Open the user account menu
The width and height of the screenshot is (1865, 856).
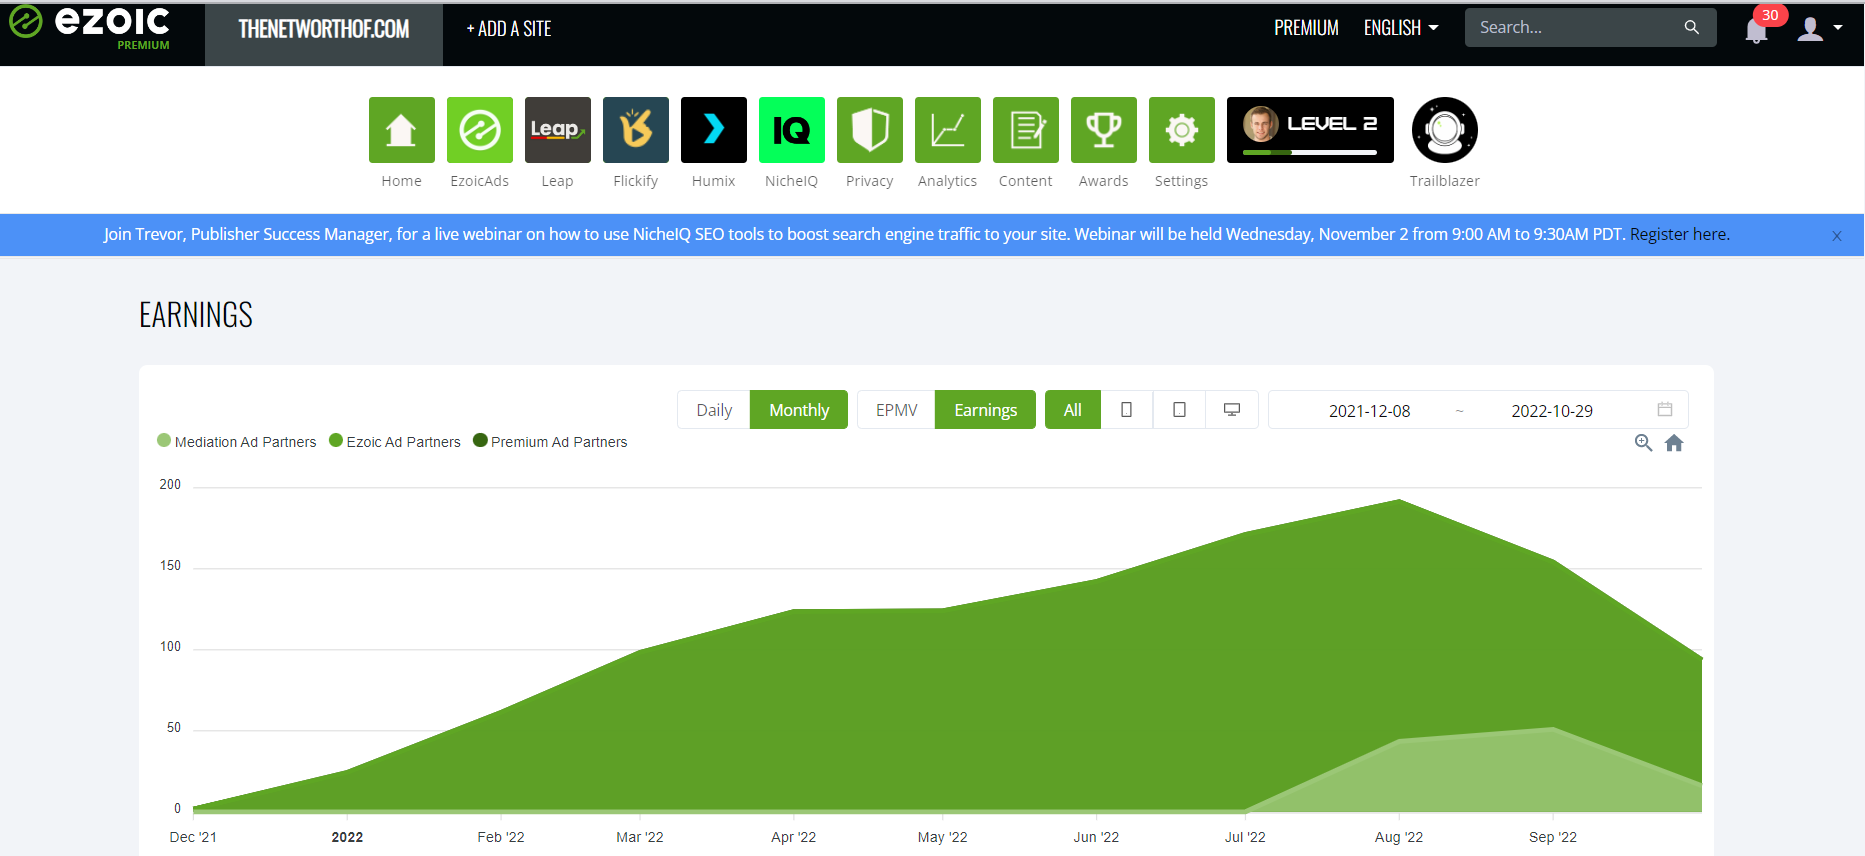pos(1819,29)
